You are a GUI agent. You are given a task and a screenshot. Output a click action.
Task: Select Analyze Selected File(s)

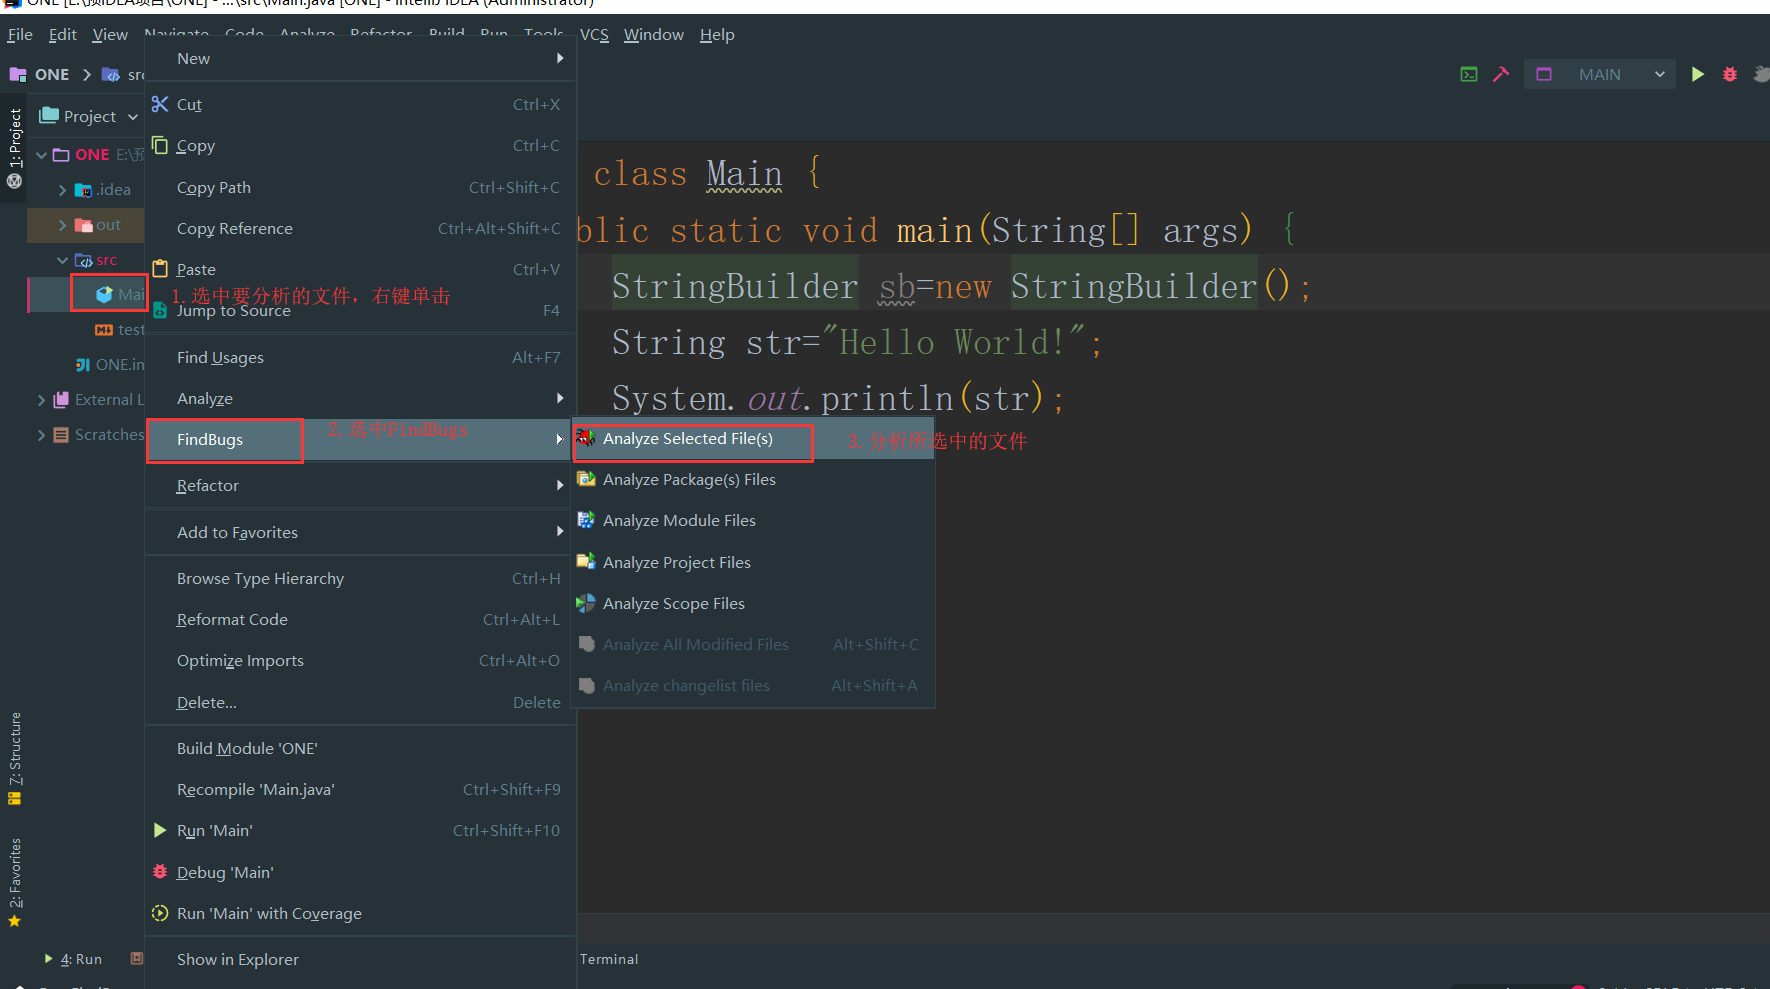(688, 439)
